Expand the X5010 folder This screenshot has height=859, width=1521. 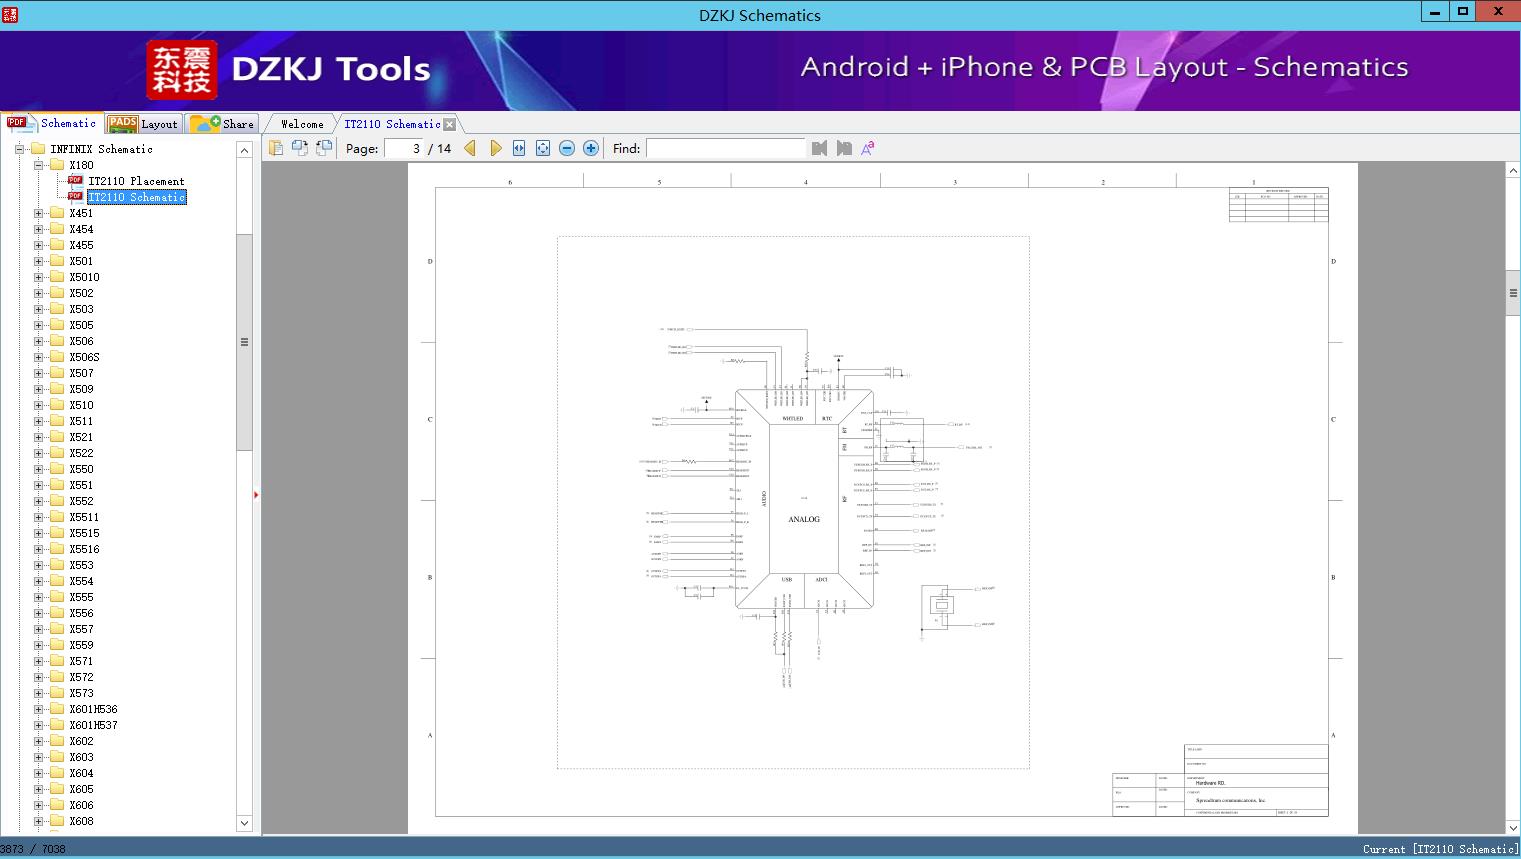[39, 277]
